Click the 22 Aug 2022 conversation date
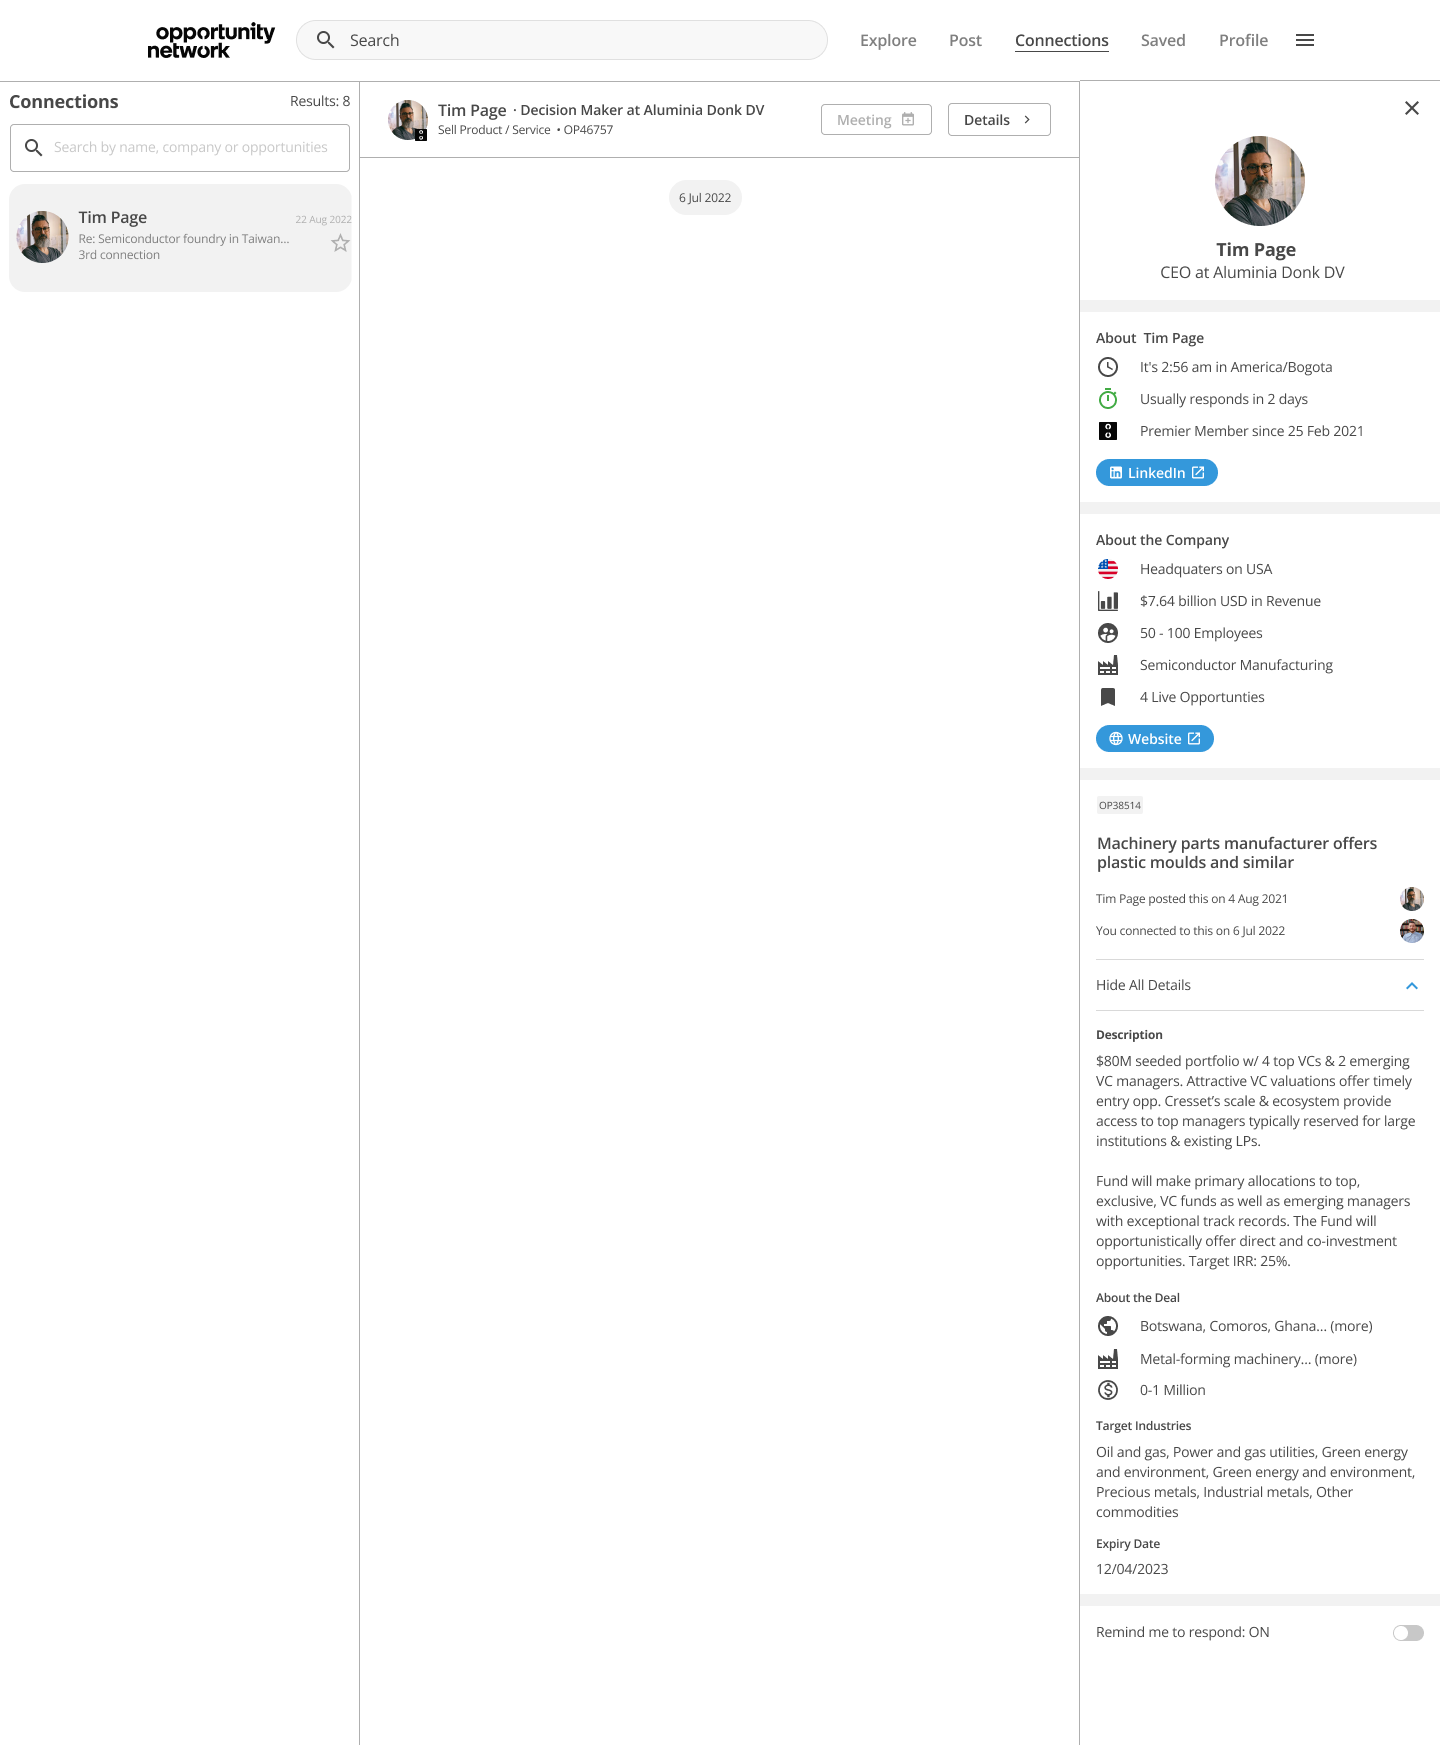The width and height of the screenshot is (1440, 1745). (323, 219)
